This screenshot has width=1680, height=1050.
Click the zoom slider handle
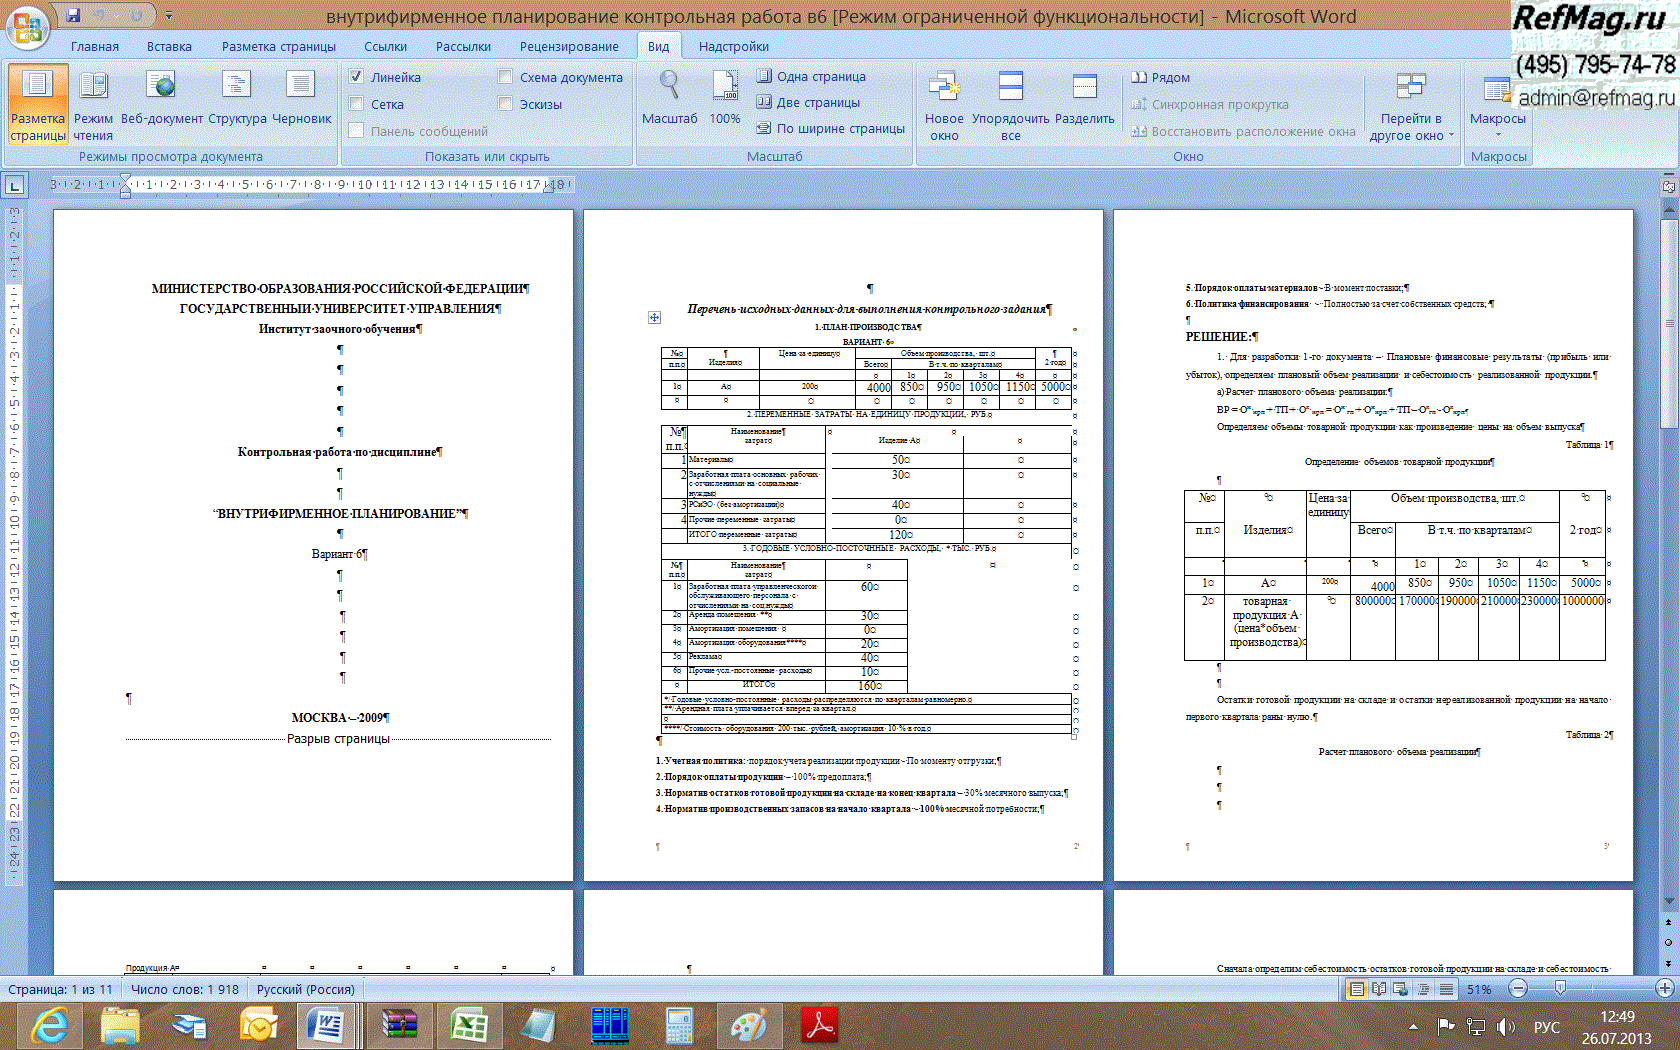click(x=1560, y=988)
